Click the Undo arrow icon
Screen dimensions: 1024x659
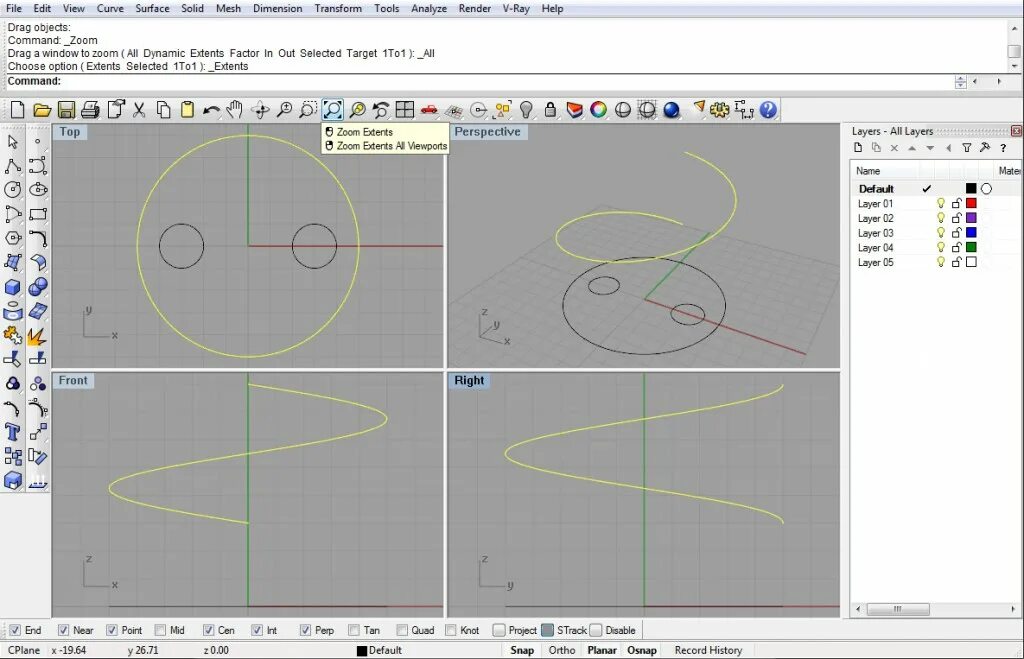[x=211, y=110]
